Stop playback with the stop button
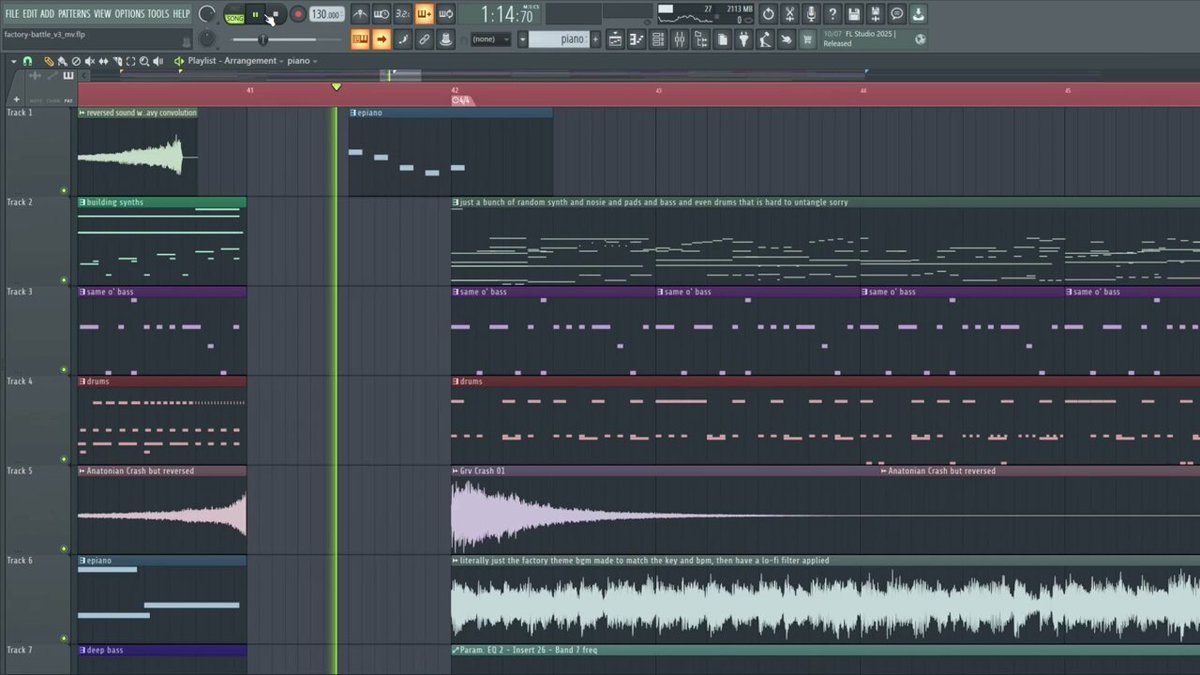The height and width of the screenshot is (675, 1200). [x=276, y=14]
